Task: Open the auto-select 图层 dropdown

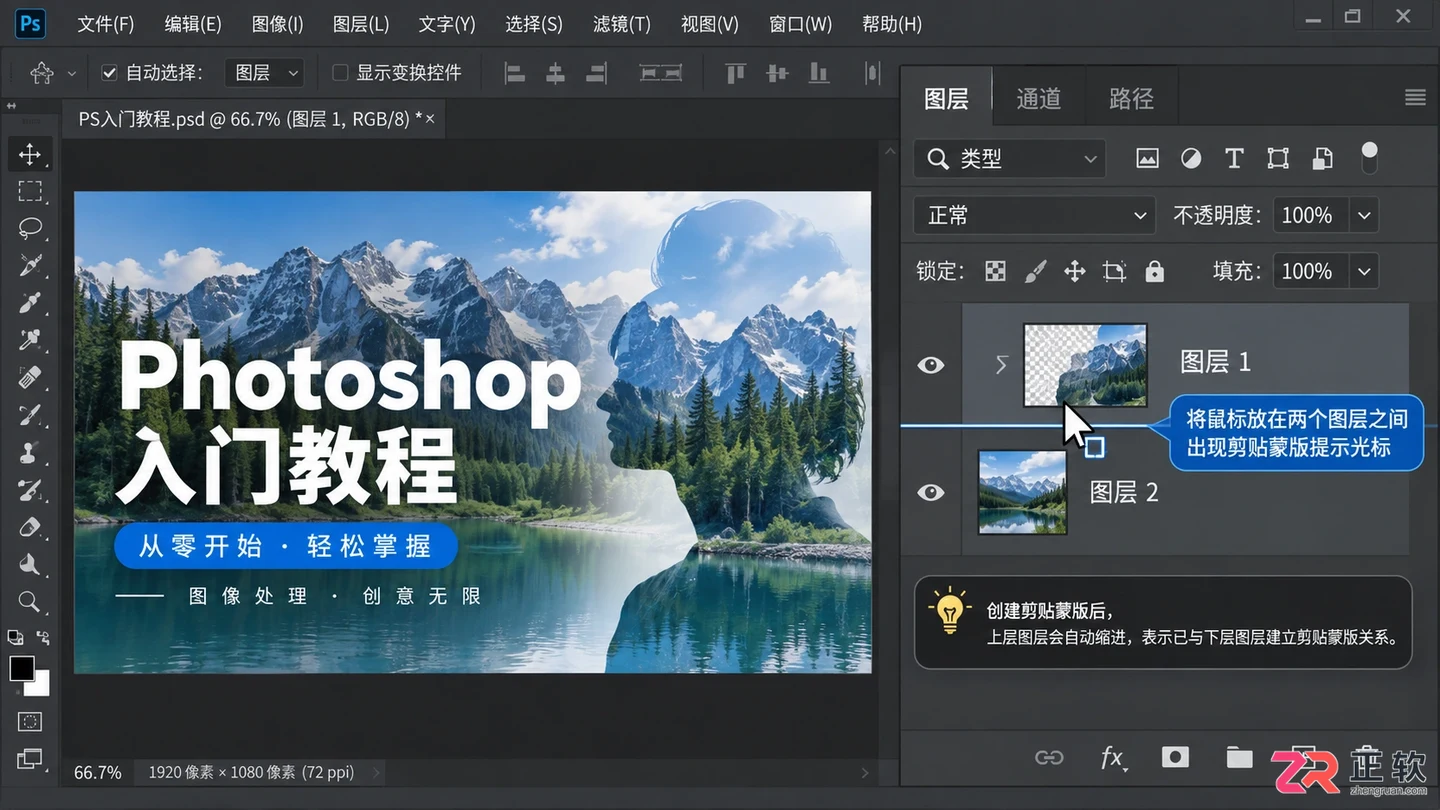Action: tap(264, 73)
